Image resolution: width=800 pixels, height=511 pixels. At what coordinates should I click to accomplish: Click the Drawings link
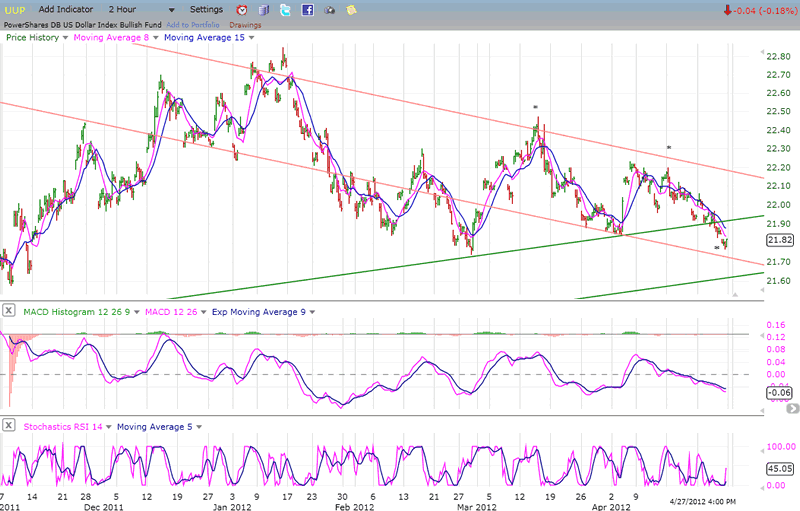[244, 23]
